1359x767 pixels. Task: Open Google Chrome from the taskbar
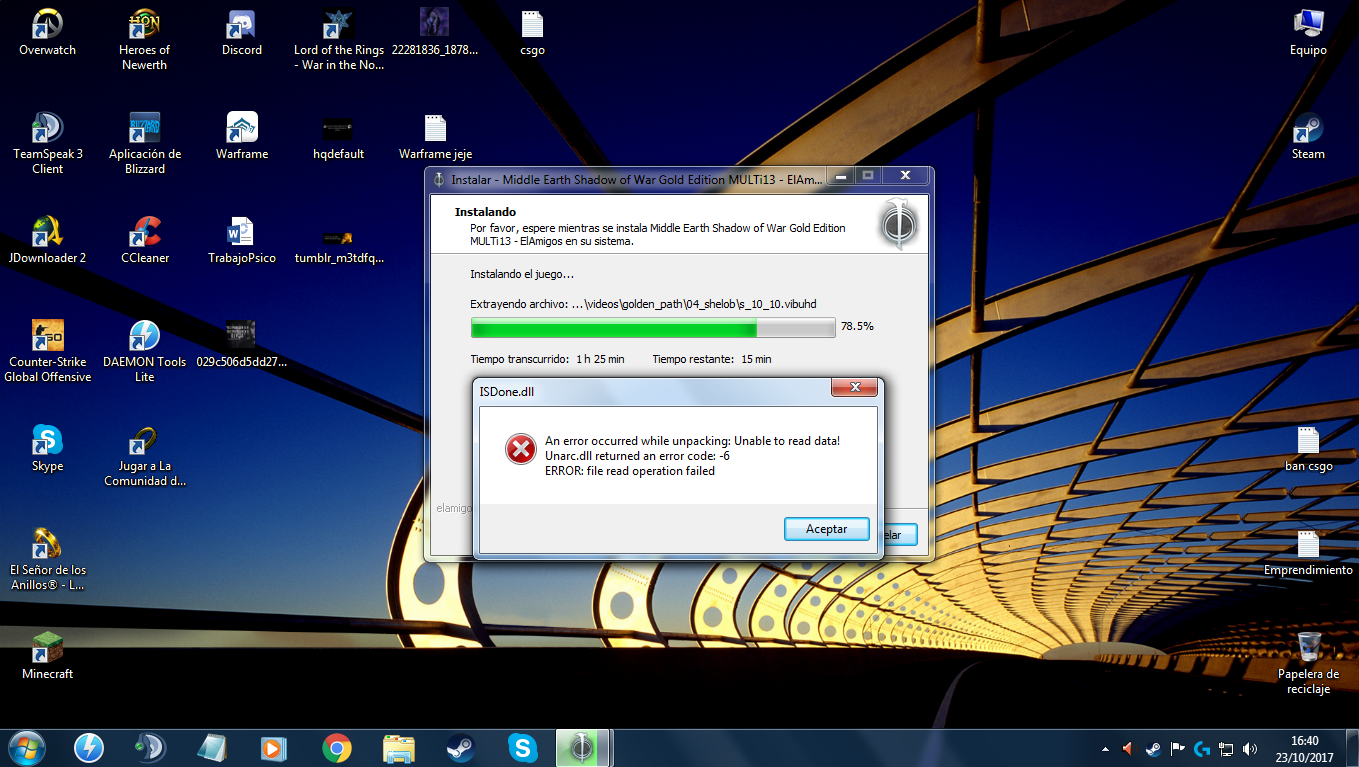pyautogui.click(x=337, y=748)
